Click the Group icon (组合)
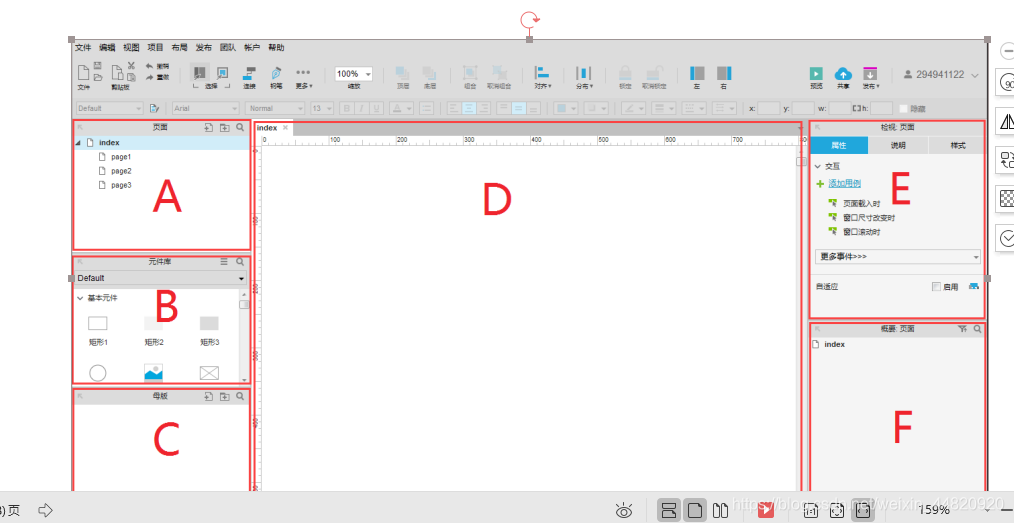 point(470,73)
